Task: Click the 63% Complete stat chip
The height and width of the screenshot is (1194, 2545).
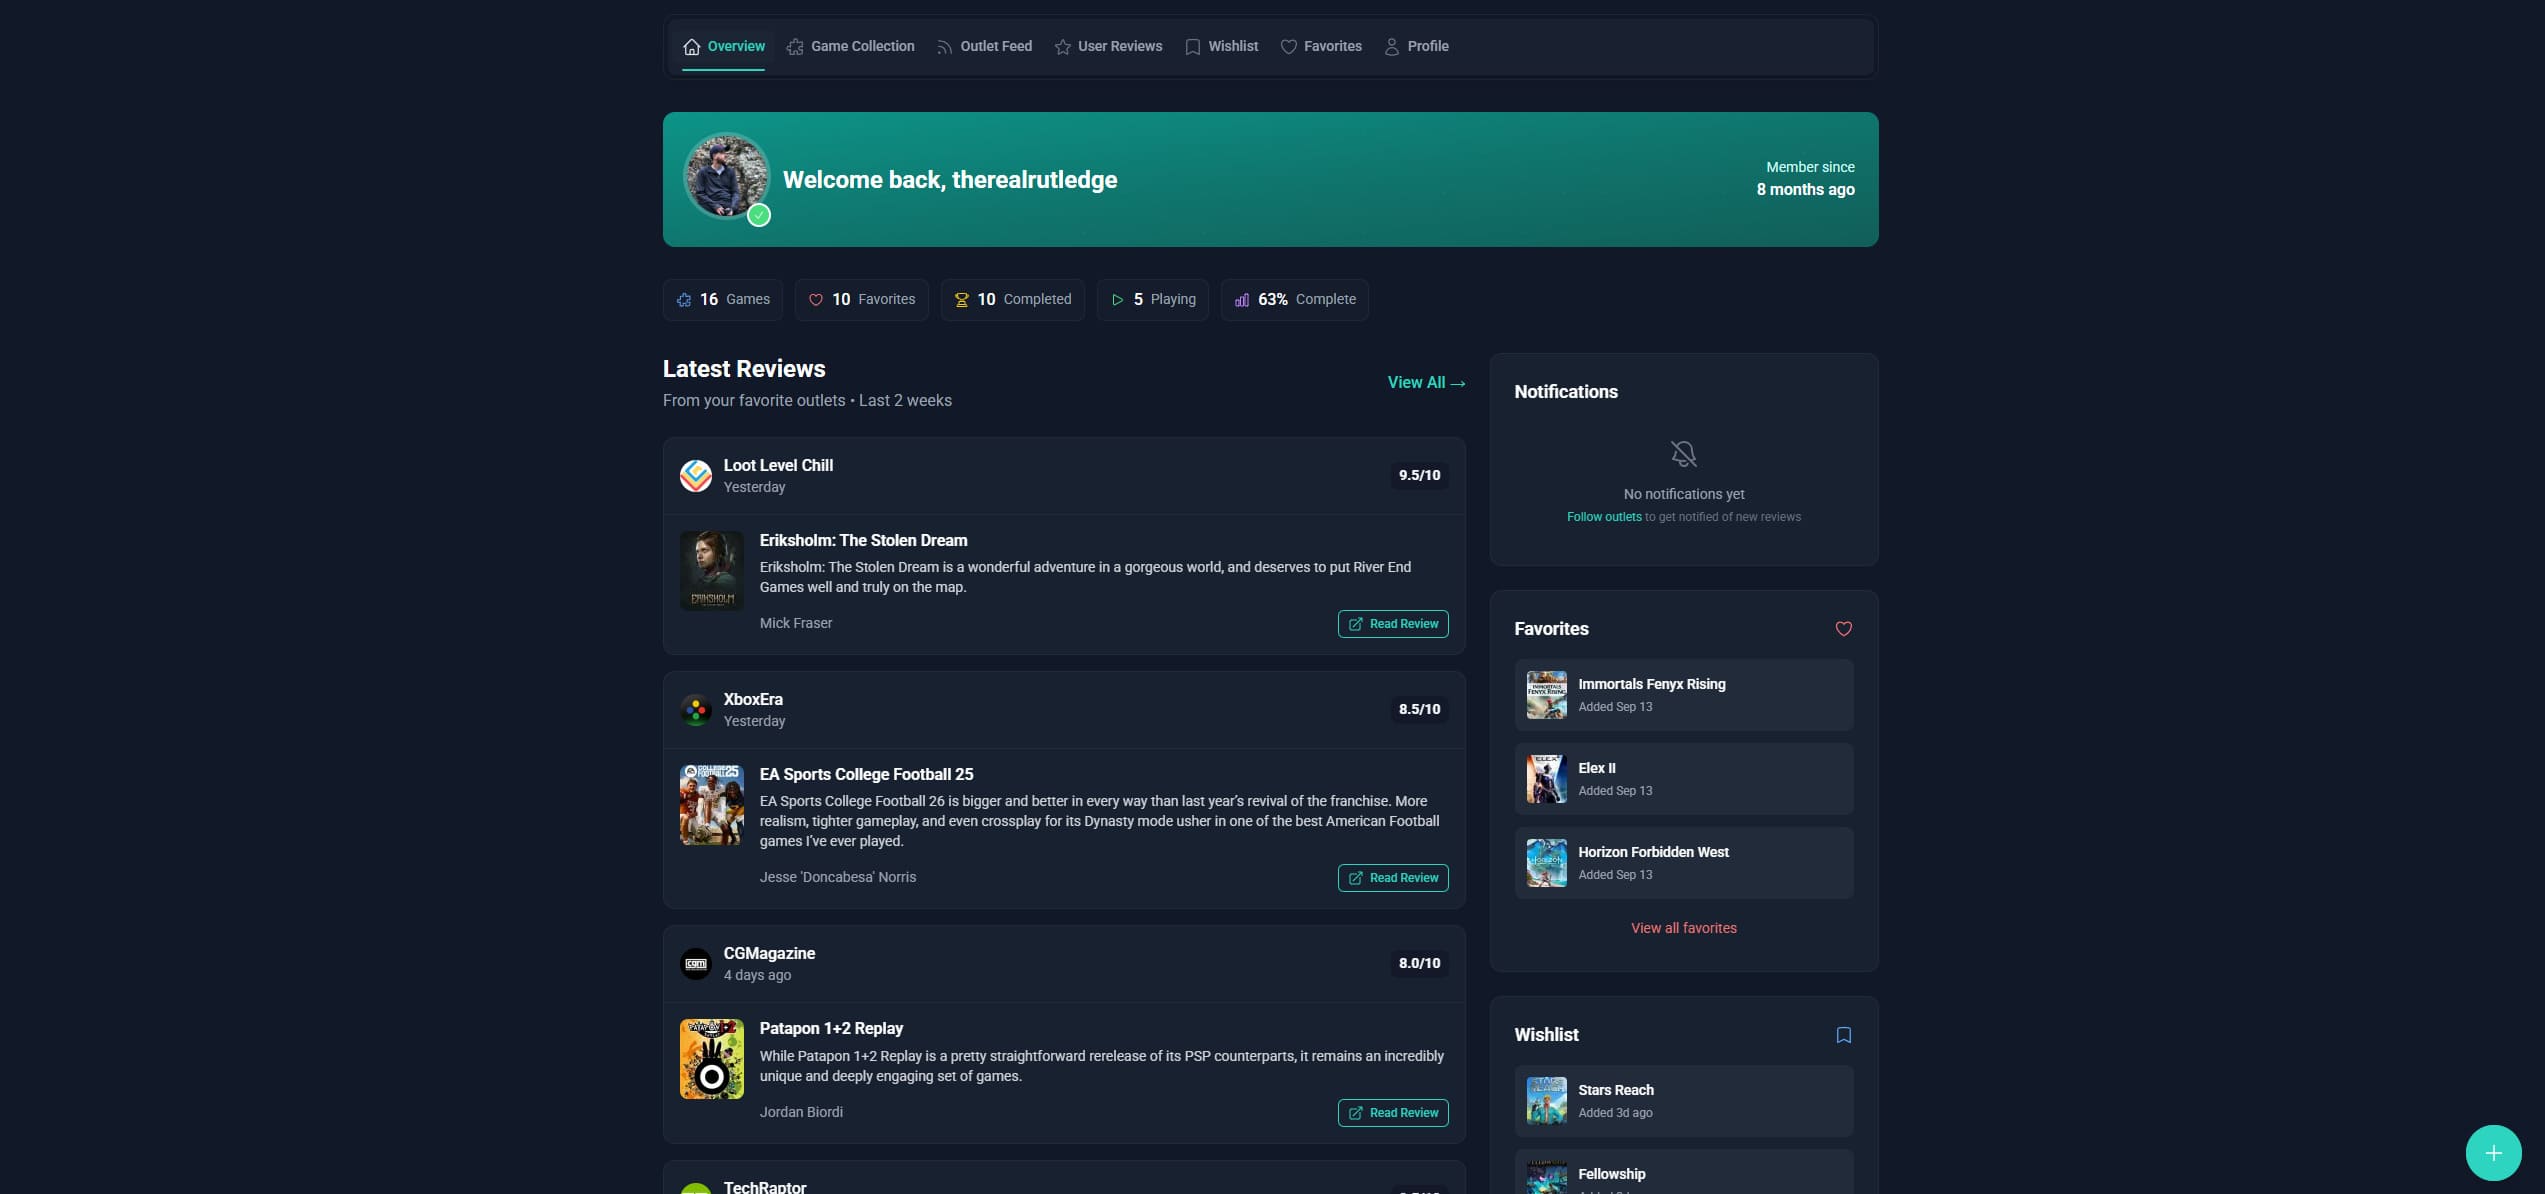Action: 1295,300
